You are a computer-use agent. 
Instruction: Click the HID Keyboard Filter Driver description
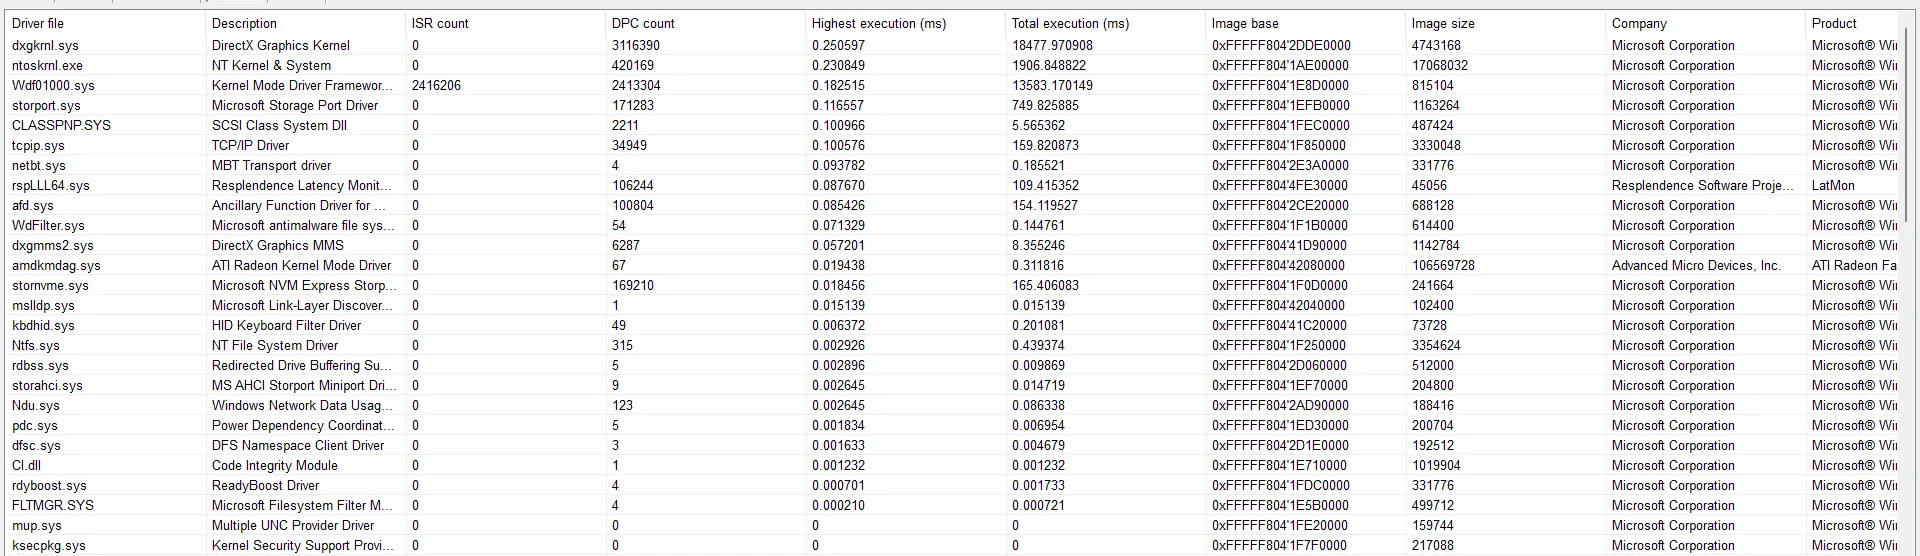pos(287,325)
